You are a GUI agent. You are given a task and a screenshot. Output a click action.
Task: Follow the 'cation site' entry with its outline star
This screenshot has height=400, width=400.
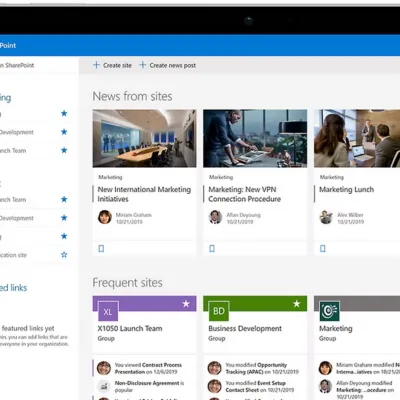[x=64, y=255]
